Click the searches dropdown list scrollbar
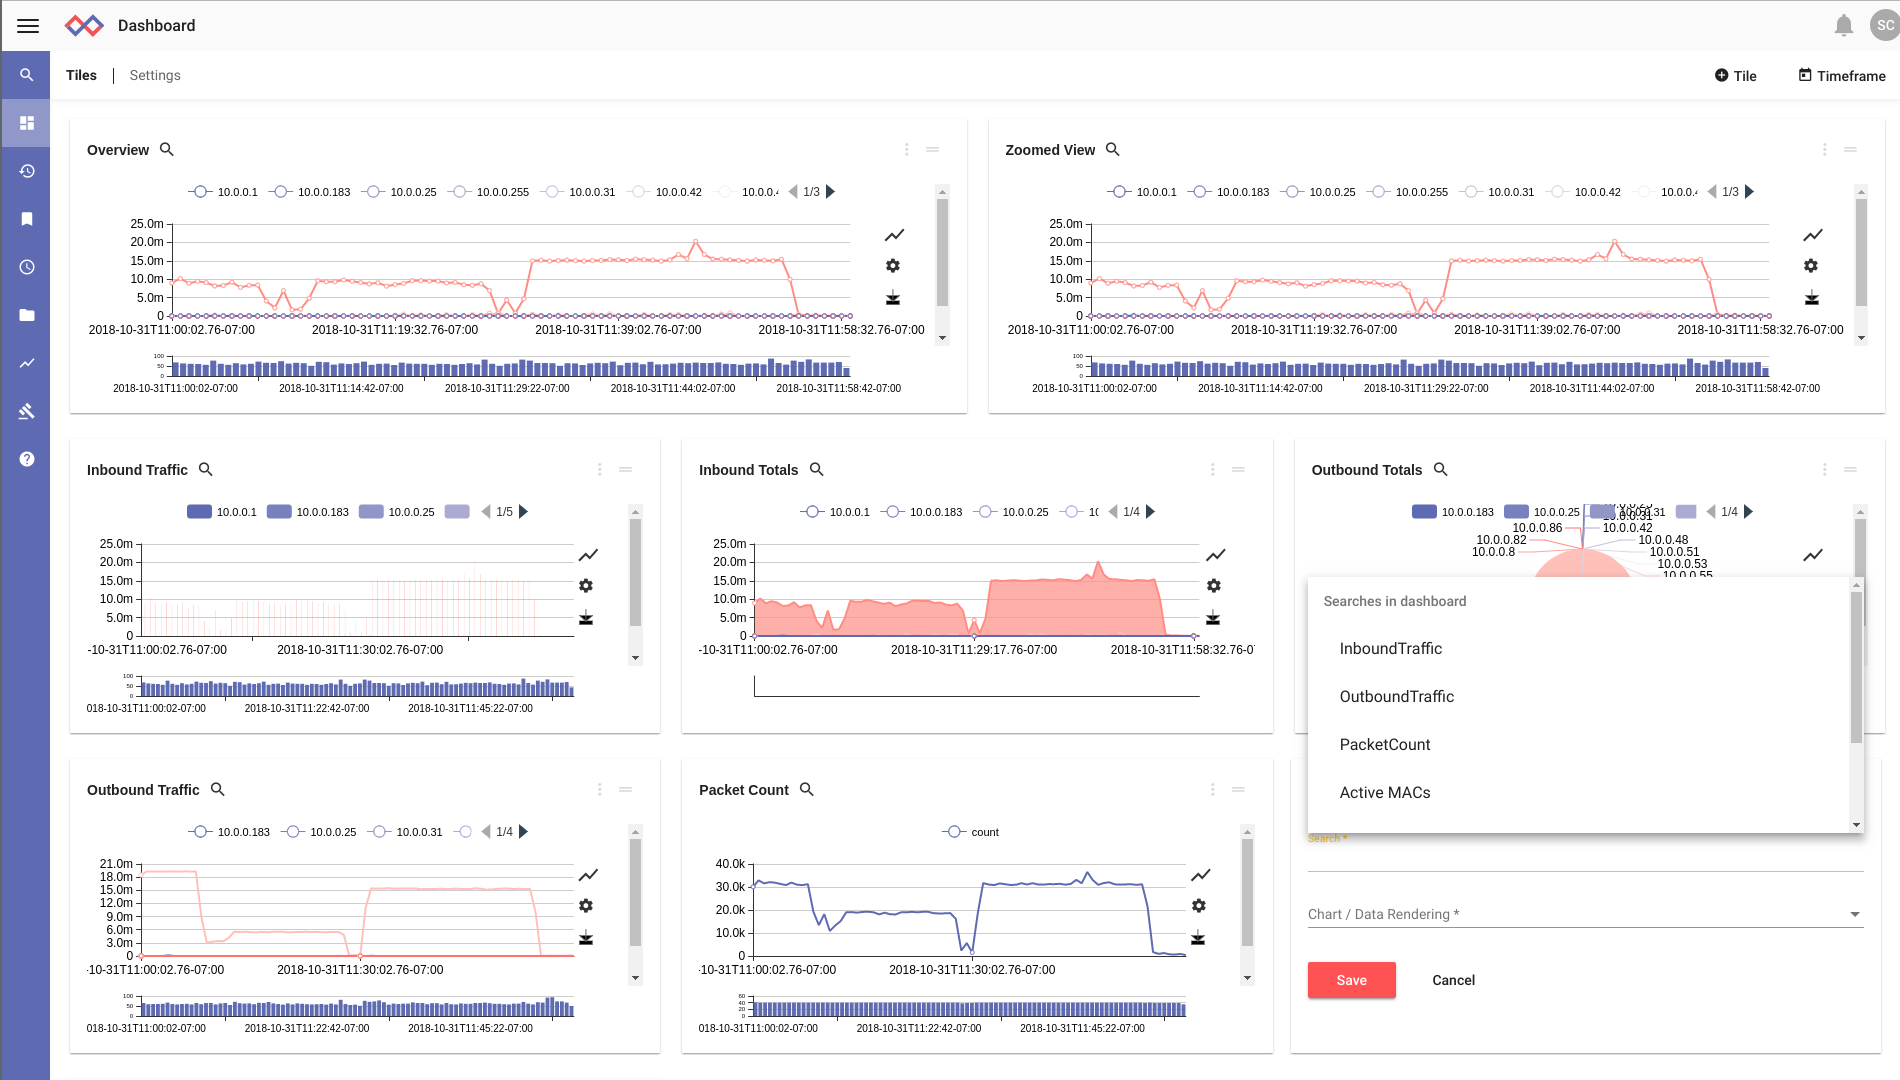Screen dimensions: 1900x1080 click(x=1856, y=706)
